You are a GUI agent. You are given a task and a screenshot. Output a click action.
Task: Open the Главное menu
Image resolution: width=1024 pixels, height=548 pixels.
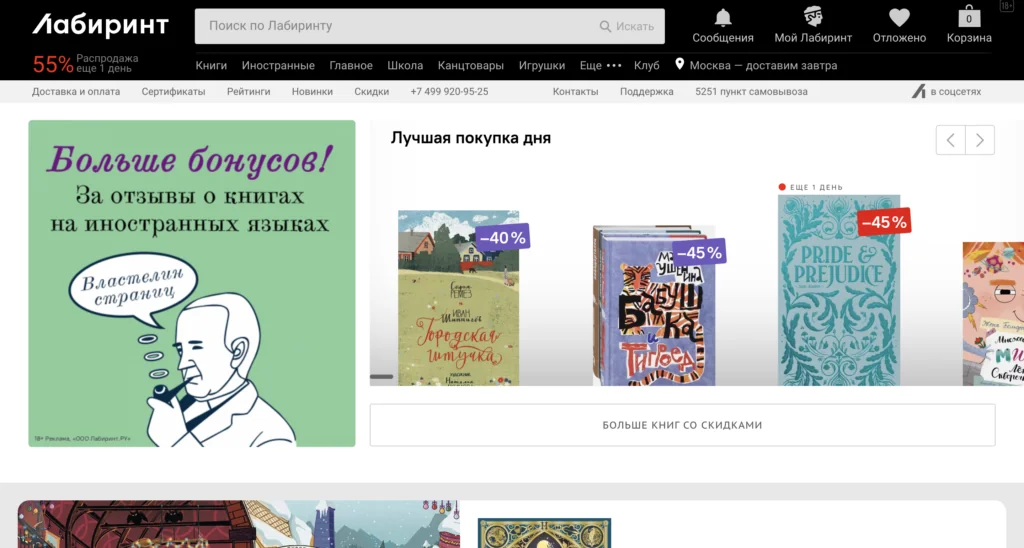[351, 65]
